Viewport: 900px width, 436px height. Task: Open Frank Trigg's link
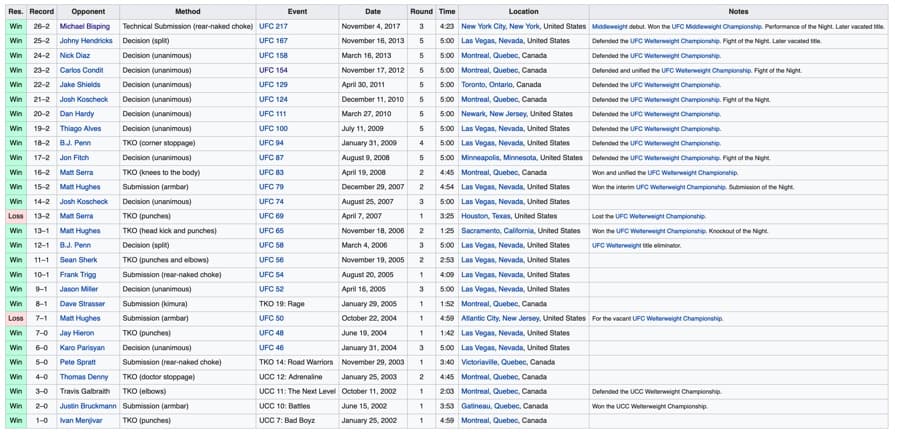coord(78,275)
